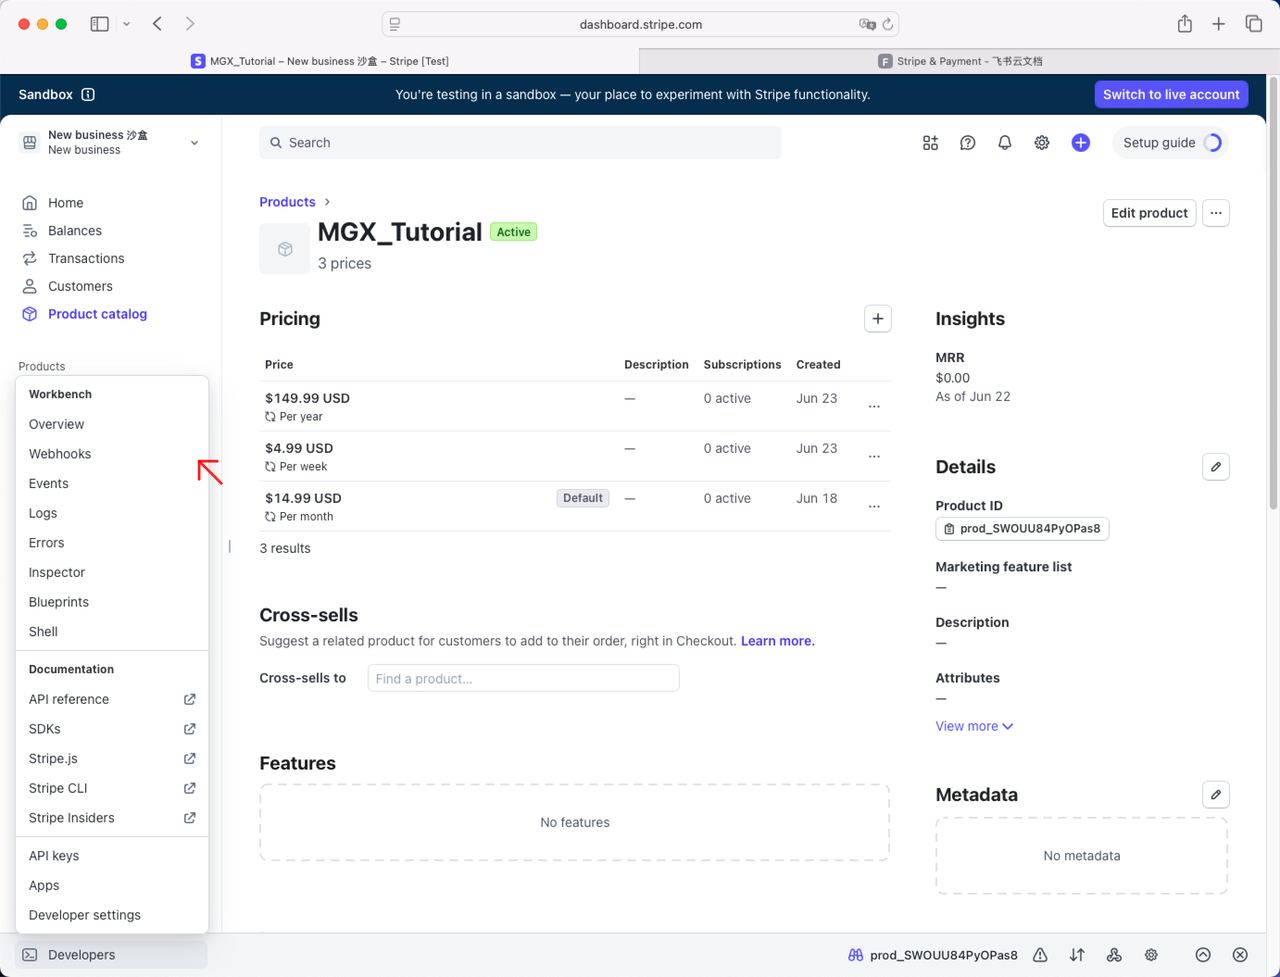This screenshot has width=1280, height=977.
Task: Add a new price with plus button
Action: pos(878,319)
